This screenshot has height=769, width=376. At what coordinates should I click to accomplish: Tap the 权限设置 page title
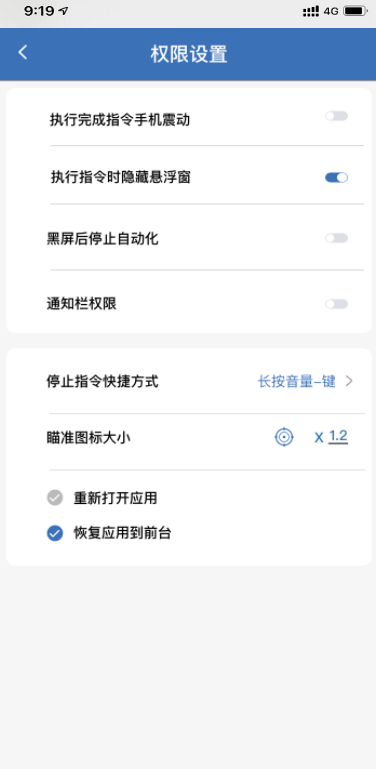[189, 54]
